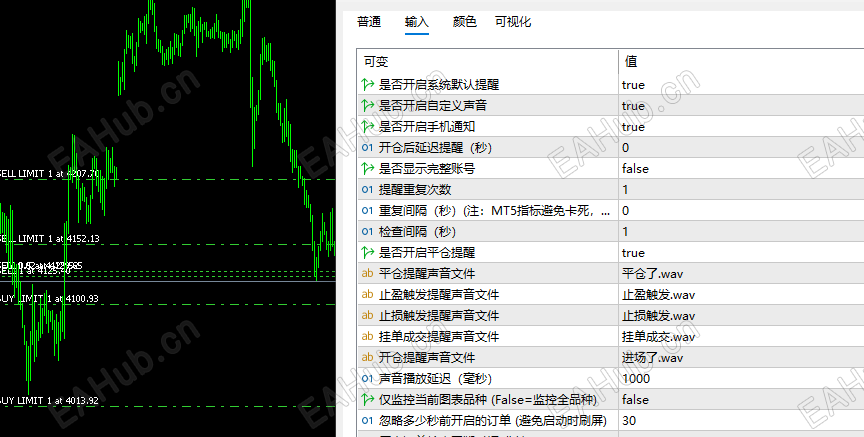Image resolution: width=864 pixels, height=437 pixels.
Task: Select the 是否开启系统默认提醒 row label
Action: 439,85
